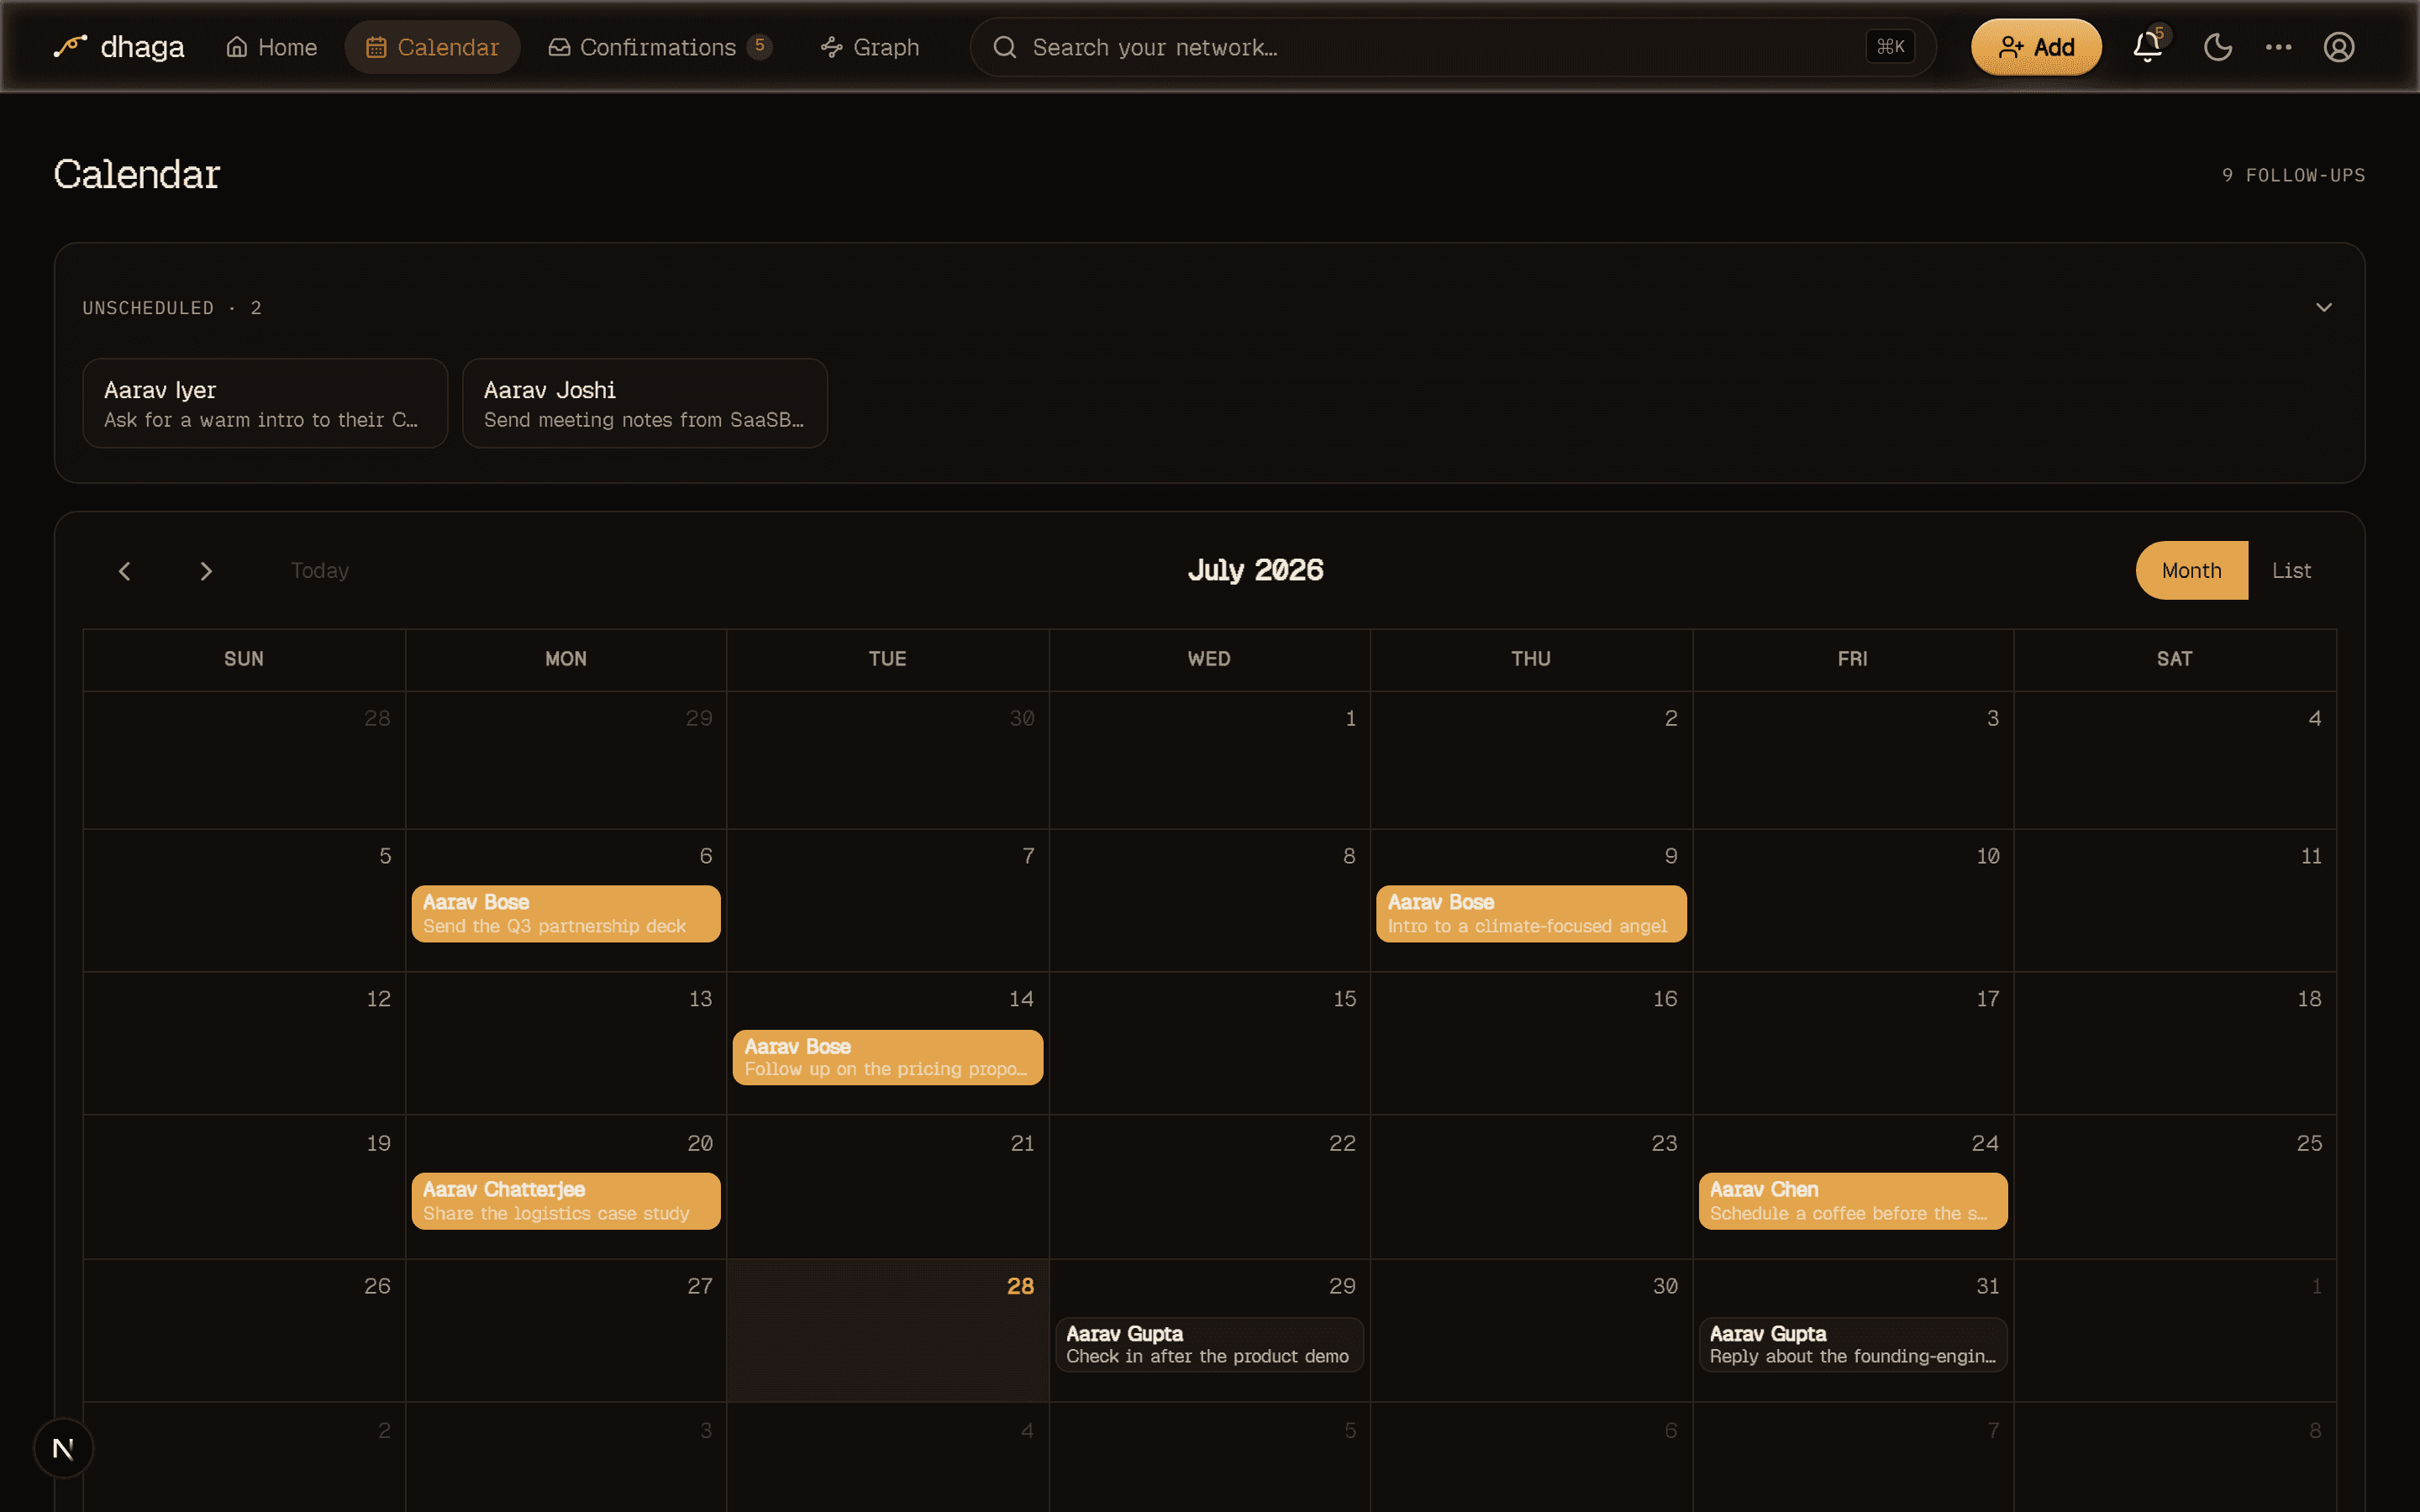Click the July 2026 title
This screenshot has width=2420, height=1512.
pyautogui.click(x=1255, y=570)
